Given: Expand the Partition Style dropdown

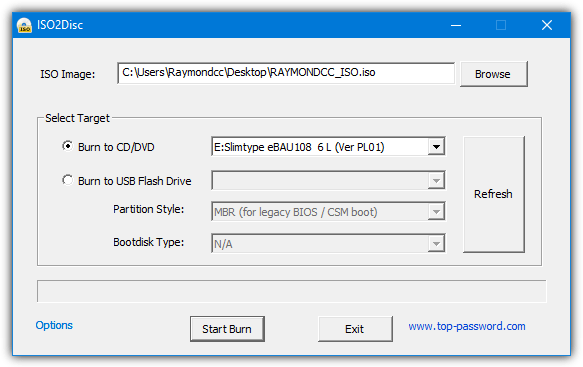Looking at the screenshot, I should 436,212.
